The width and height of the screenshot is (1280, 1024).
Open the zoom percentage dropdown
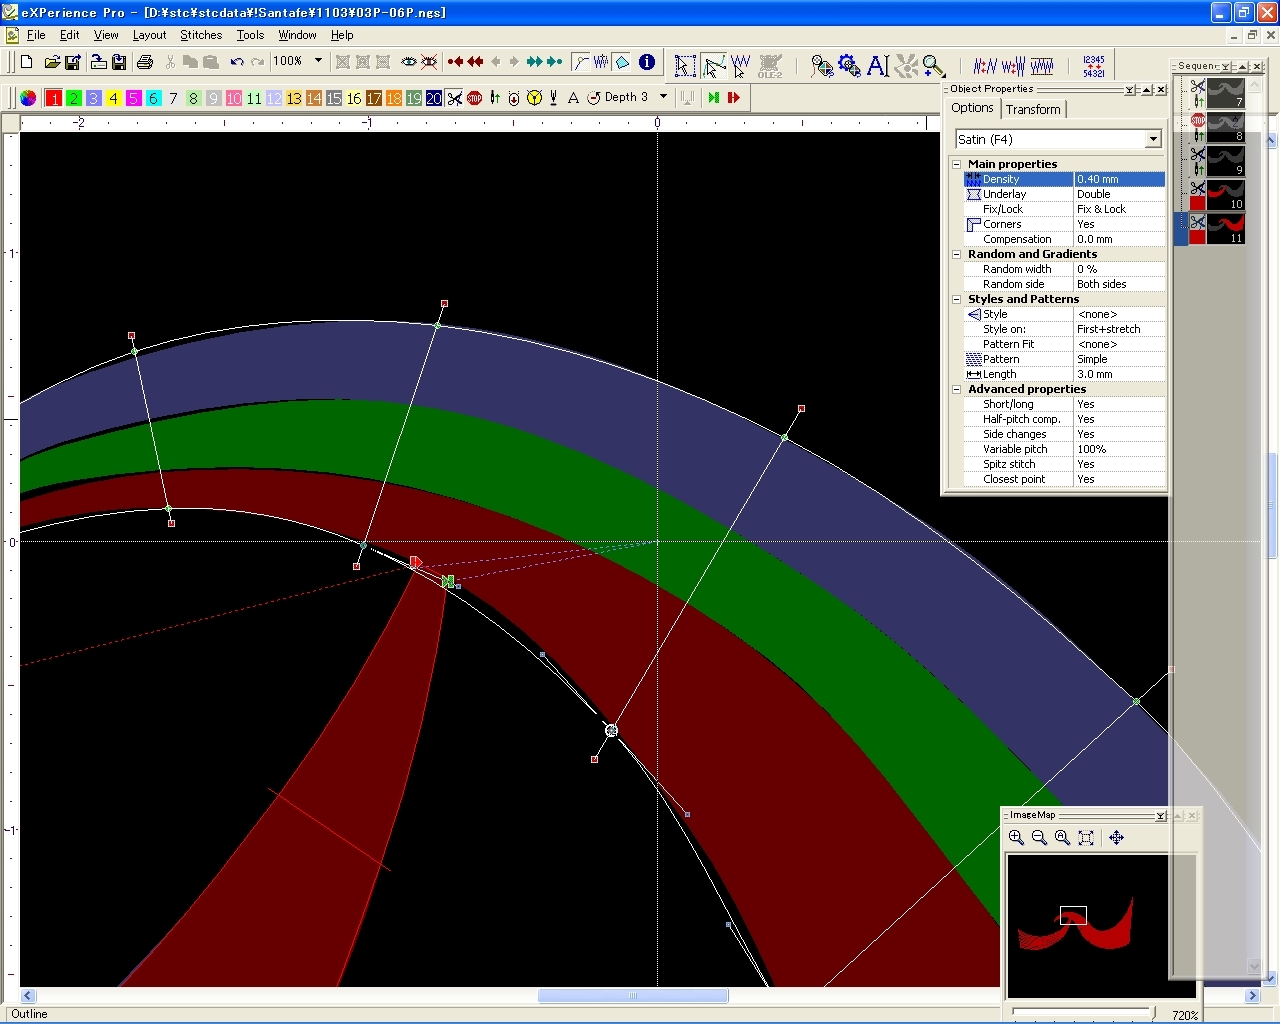pos(318,61)
